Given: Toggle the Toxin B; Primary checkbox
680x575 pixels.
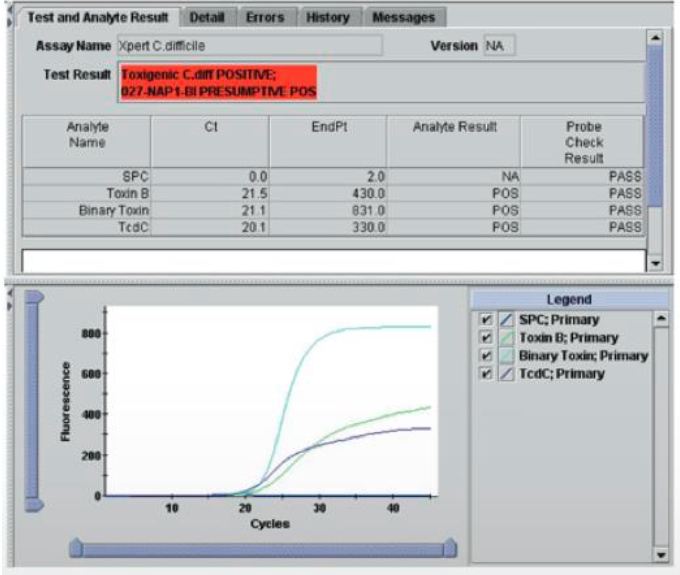Looking at the screenshot, I should (486, 338).
